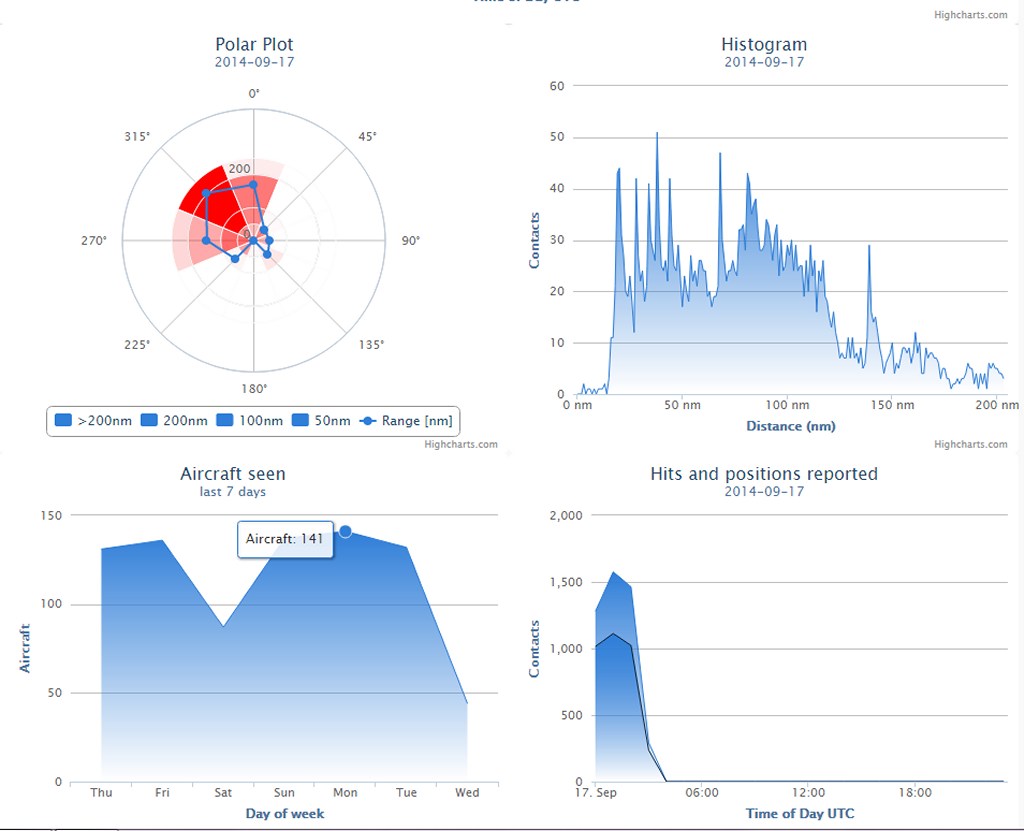Open Highcharts.com link at top right corner
The image size is (1024, 831).
coord(970,15)
